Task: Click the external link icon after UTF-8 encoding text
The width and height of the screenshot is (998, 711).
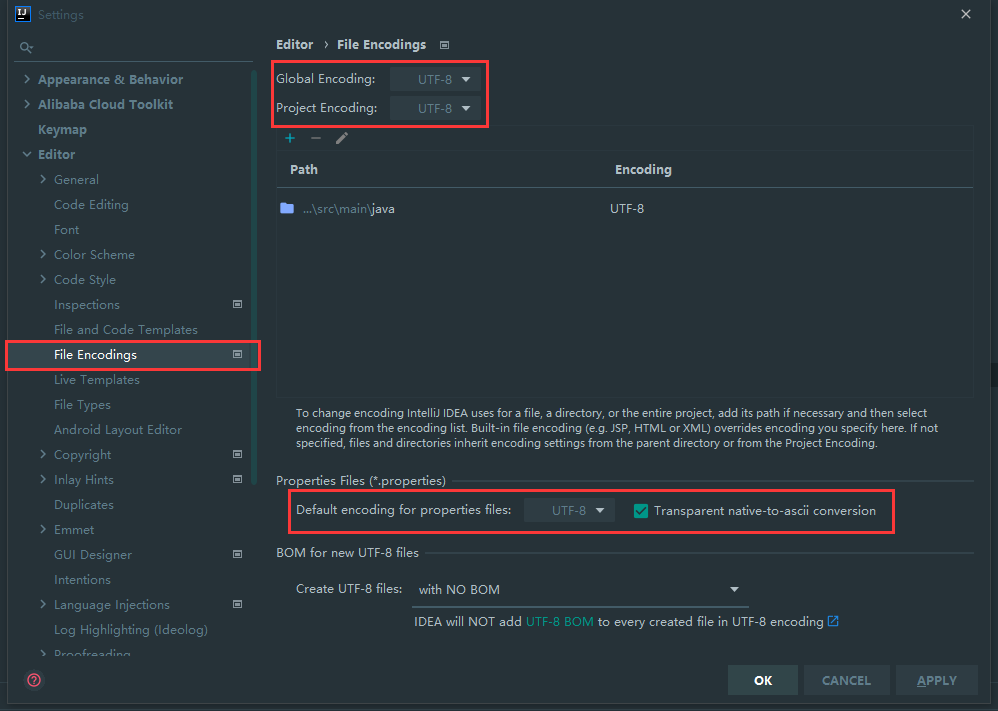Action: (x=833, y=621)
